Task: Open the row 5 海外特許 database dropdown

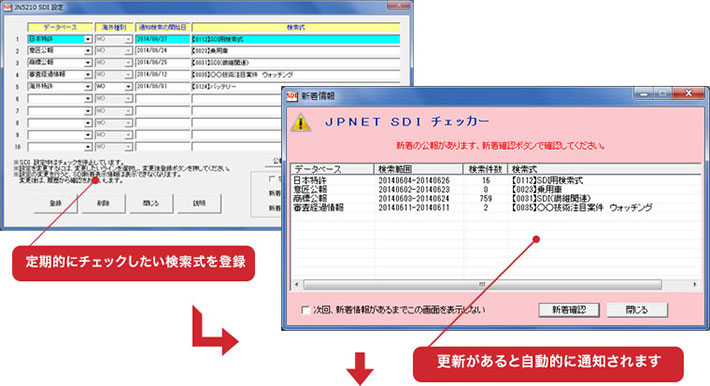Action: tap(88, 87)
